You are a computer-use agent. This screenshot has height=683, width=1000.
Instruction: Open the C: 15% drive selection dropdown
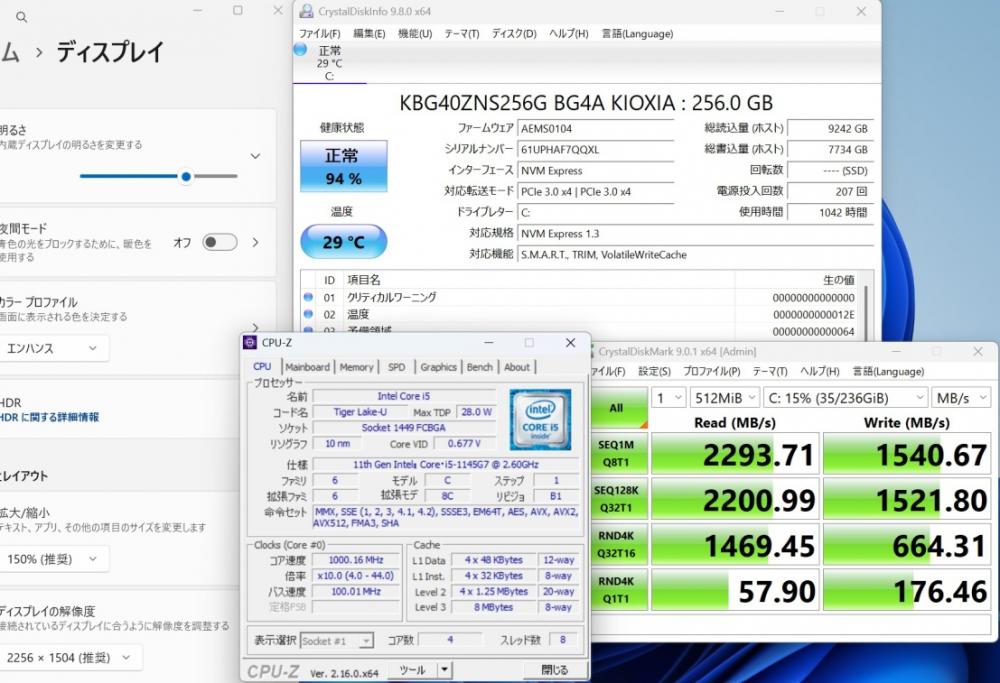point(845,398)
